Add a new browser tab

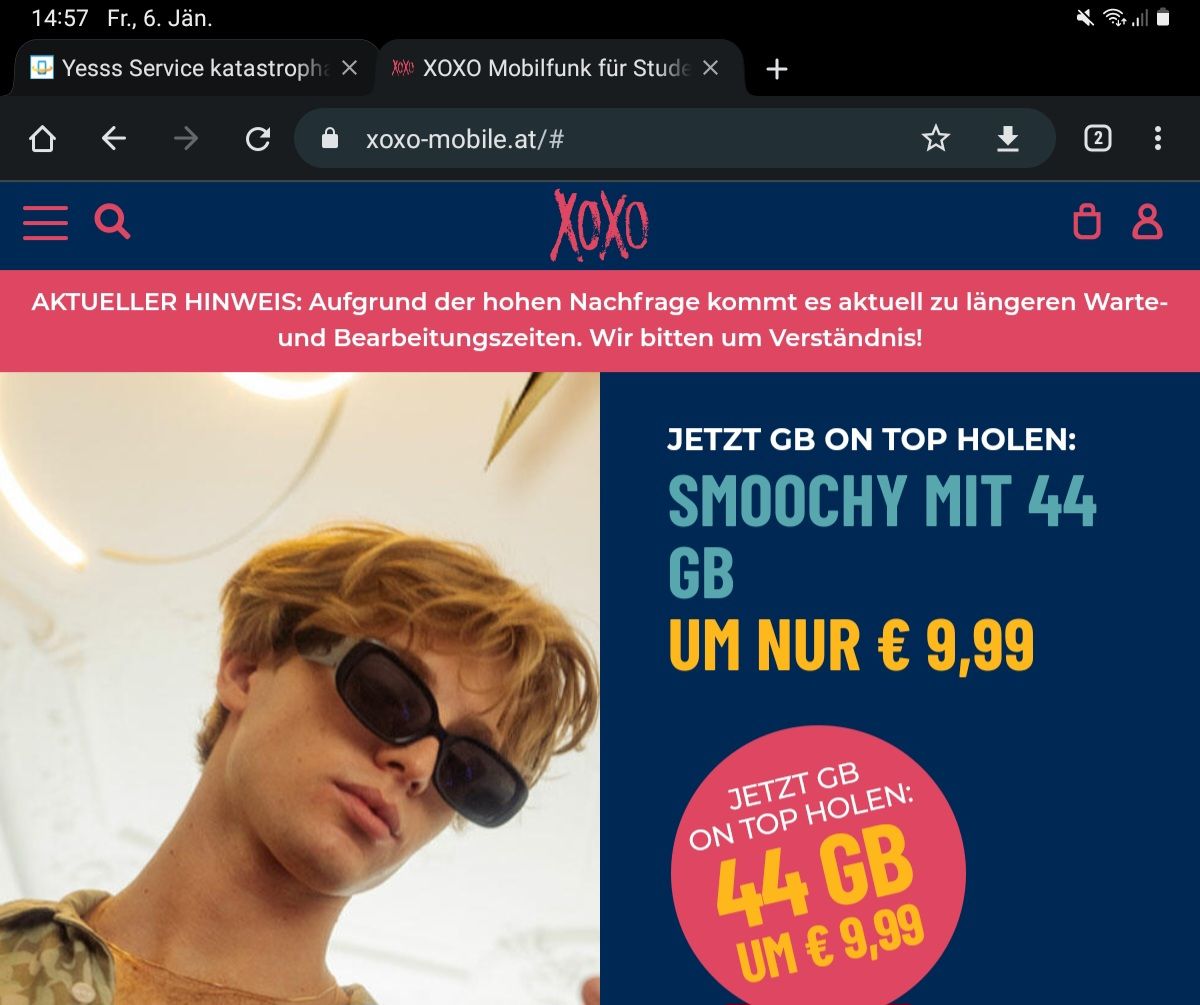pos(777,69)
